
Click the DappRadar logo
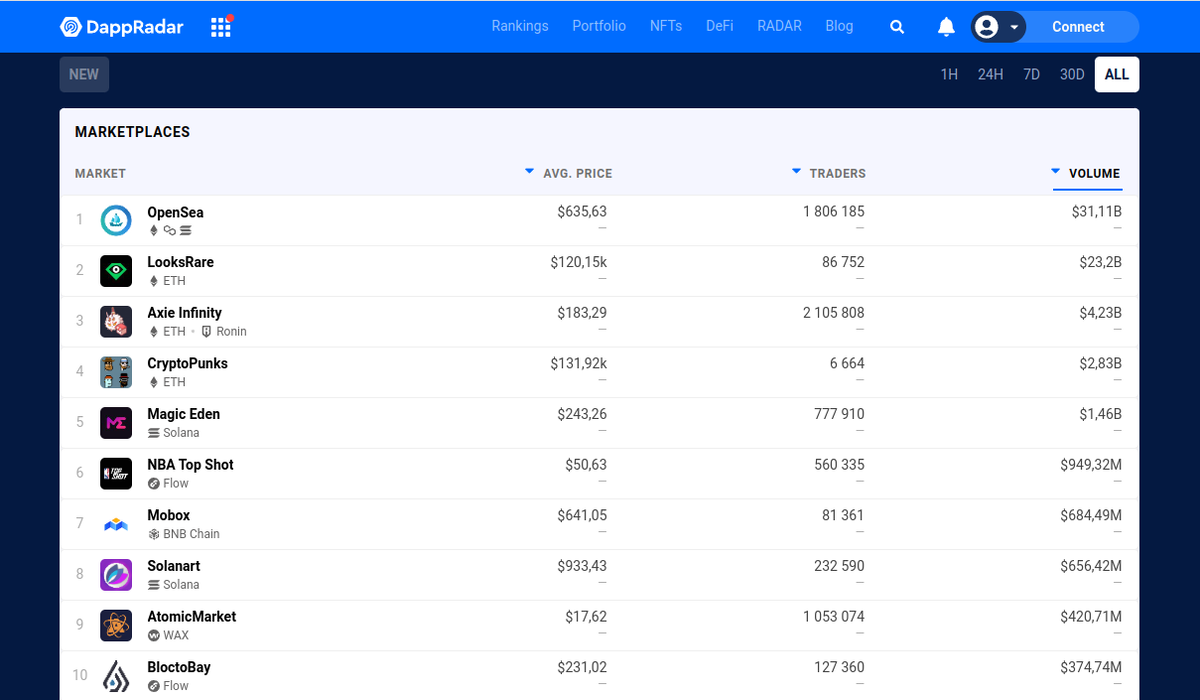point(121,26)
